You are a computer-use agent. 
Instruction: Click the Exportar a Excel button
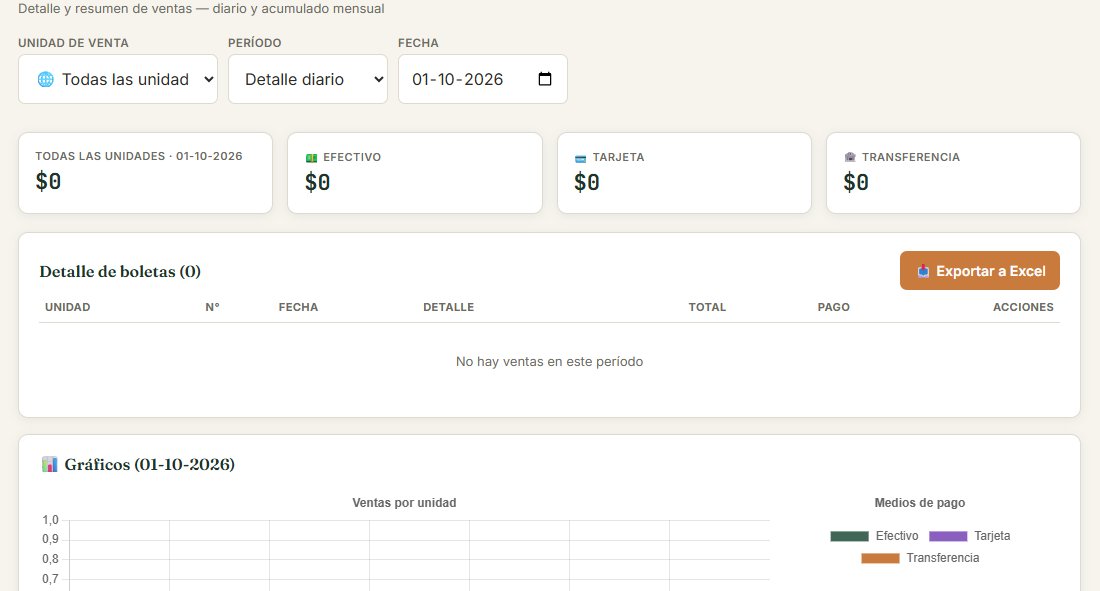click(x=979, y=271)
